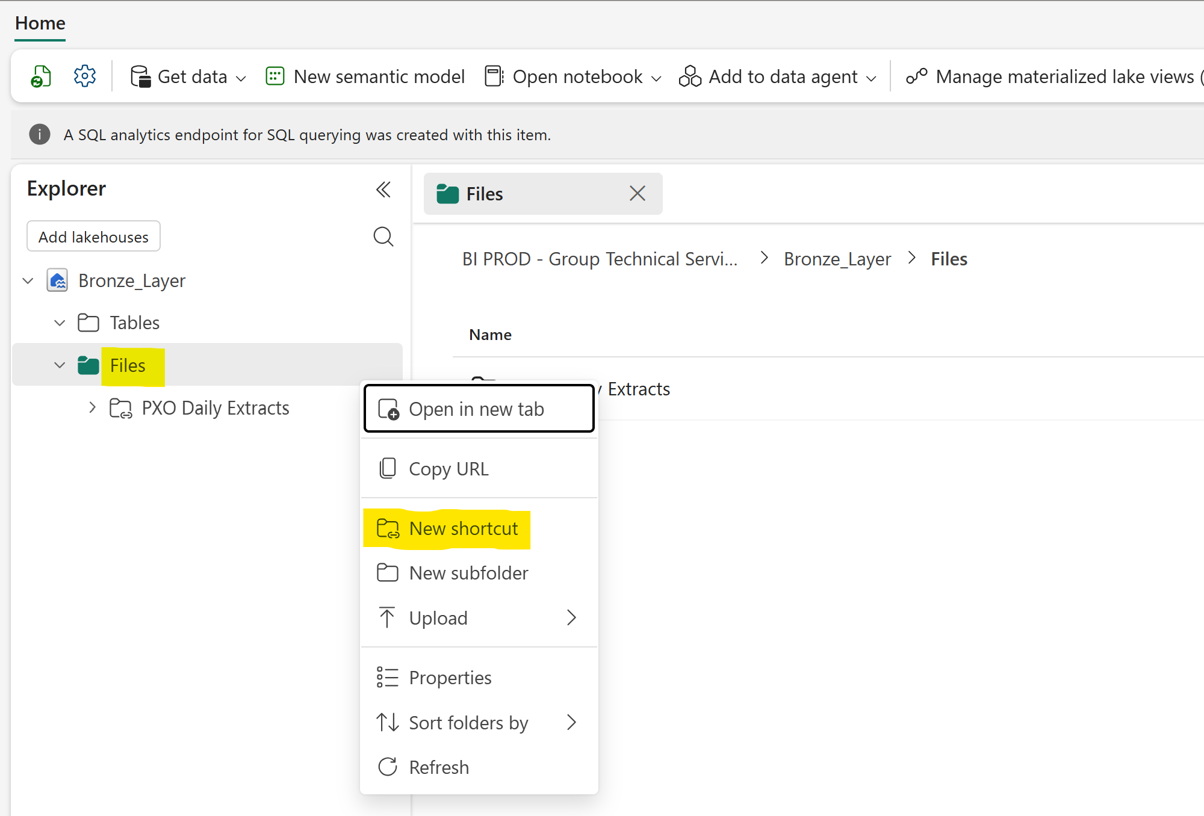Collapse the Bronze_Layer tree node
Screen dimensions: 1204x816
[28, 281]
